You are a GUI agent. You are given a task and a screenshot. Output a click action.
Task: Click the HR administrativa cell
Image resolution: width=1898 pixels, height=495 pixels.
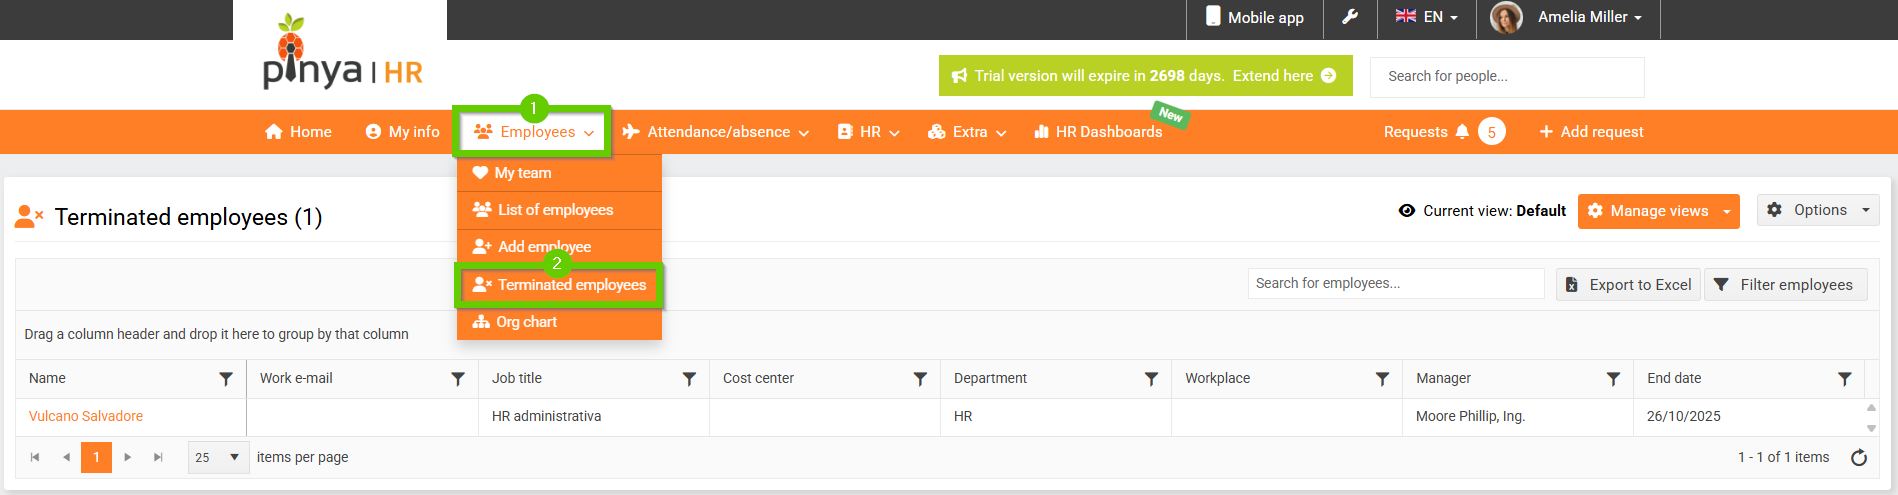click(594, 417)
